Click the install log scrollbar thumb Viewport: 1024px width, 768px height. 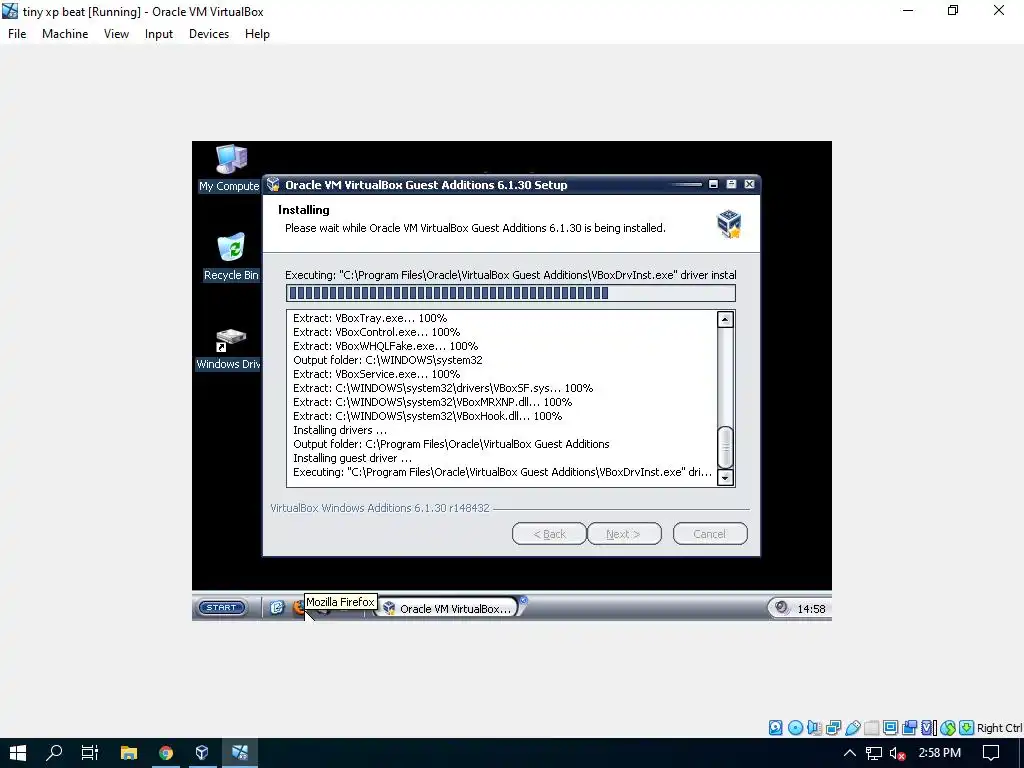tap(725, 447)
